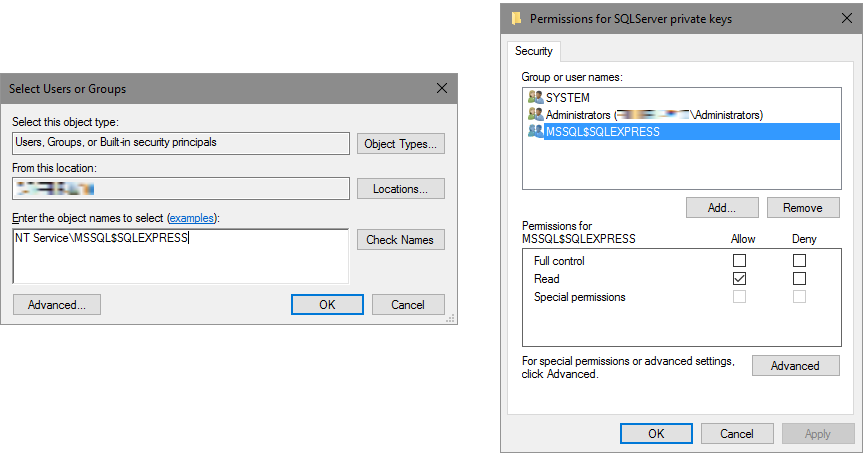Close the Select Users or Groups dialog
The height and width of the screenshot is (454, 866).
tap(442, 89)
